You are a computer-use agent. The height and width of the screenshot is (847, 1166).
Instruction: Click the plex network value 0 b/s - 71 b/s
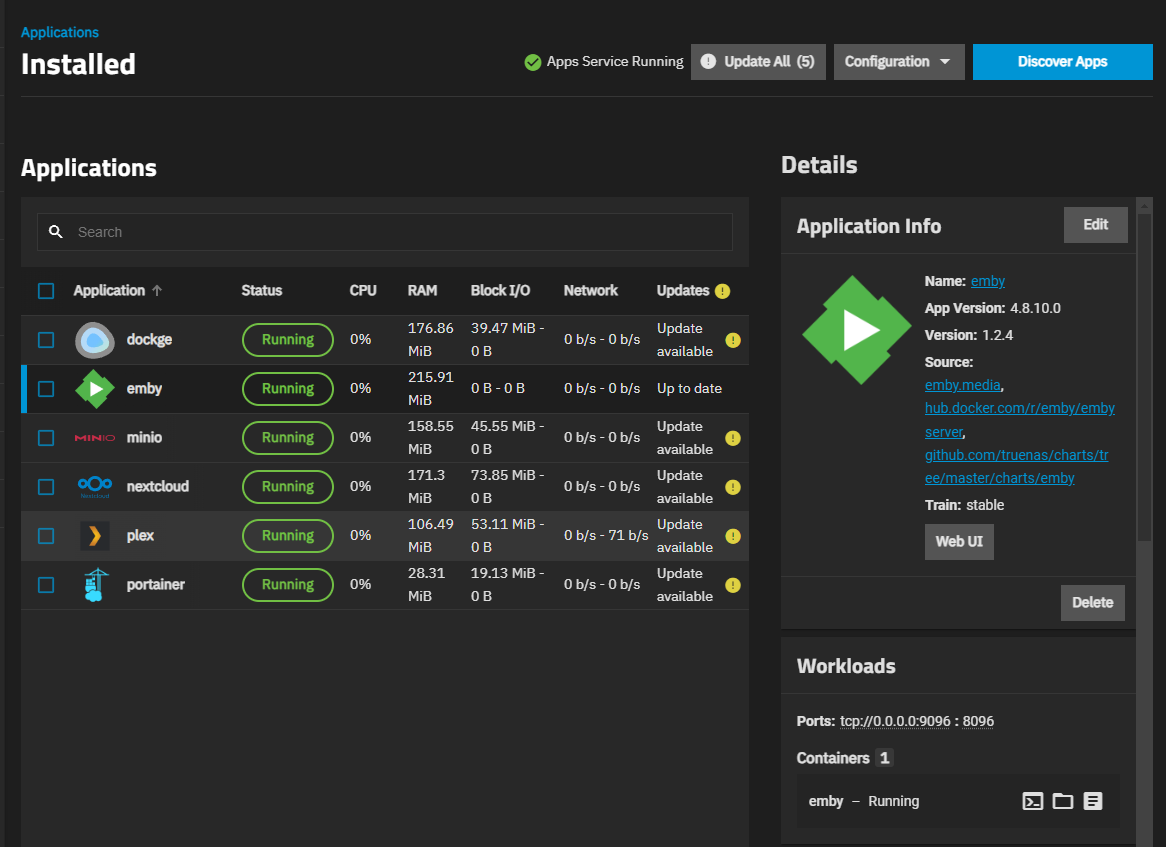[x=606, y=535]
